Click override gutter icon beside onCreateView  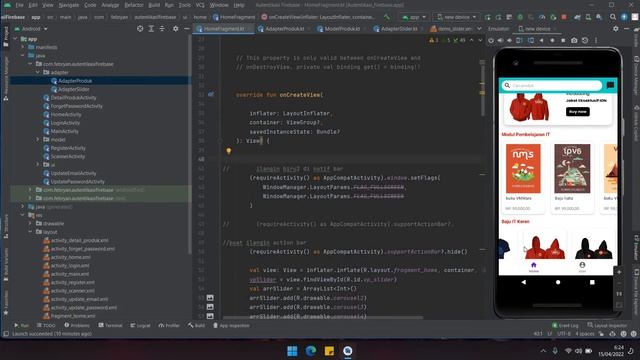point(211,94)
